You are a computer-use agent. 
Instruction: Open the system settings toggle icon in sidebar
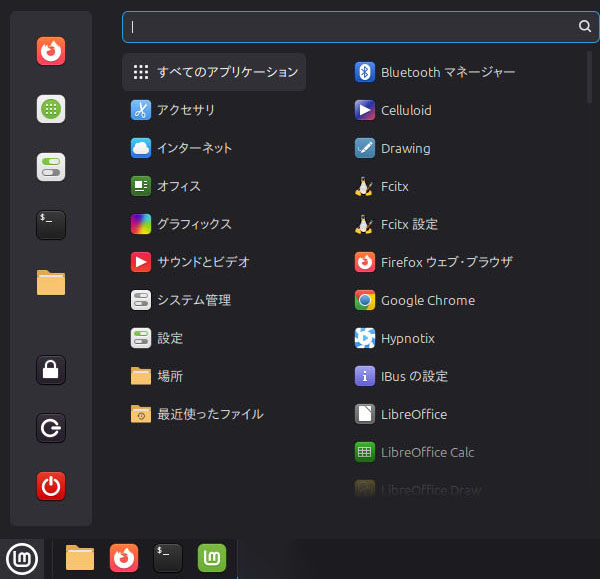click(51, 167)
